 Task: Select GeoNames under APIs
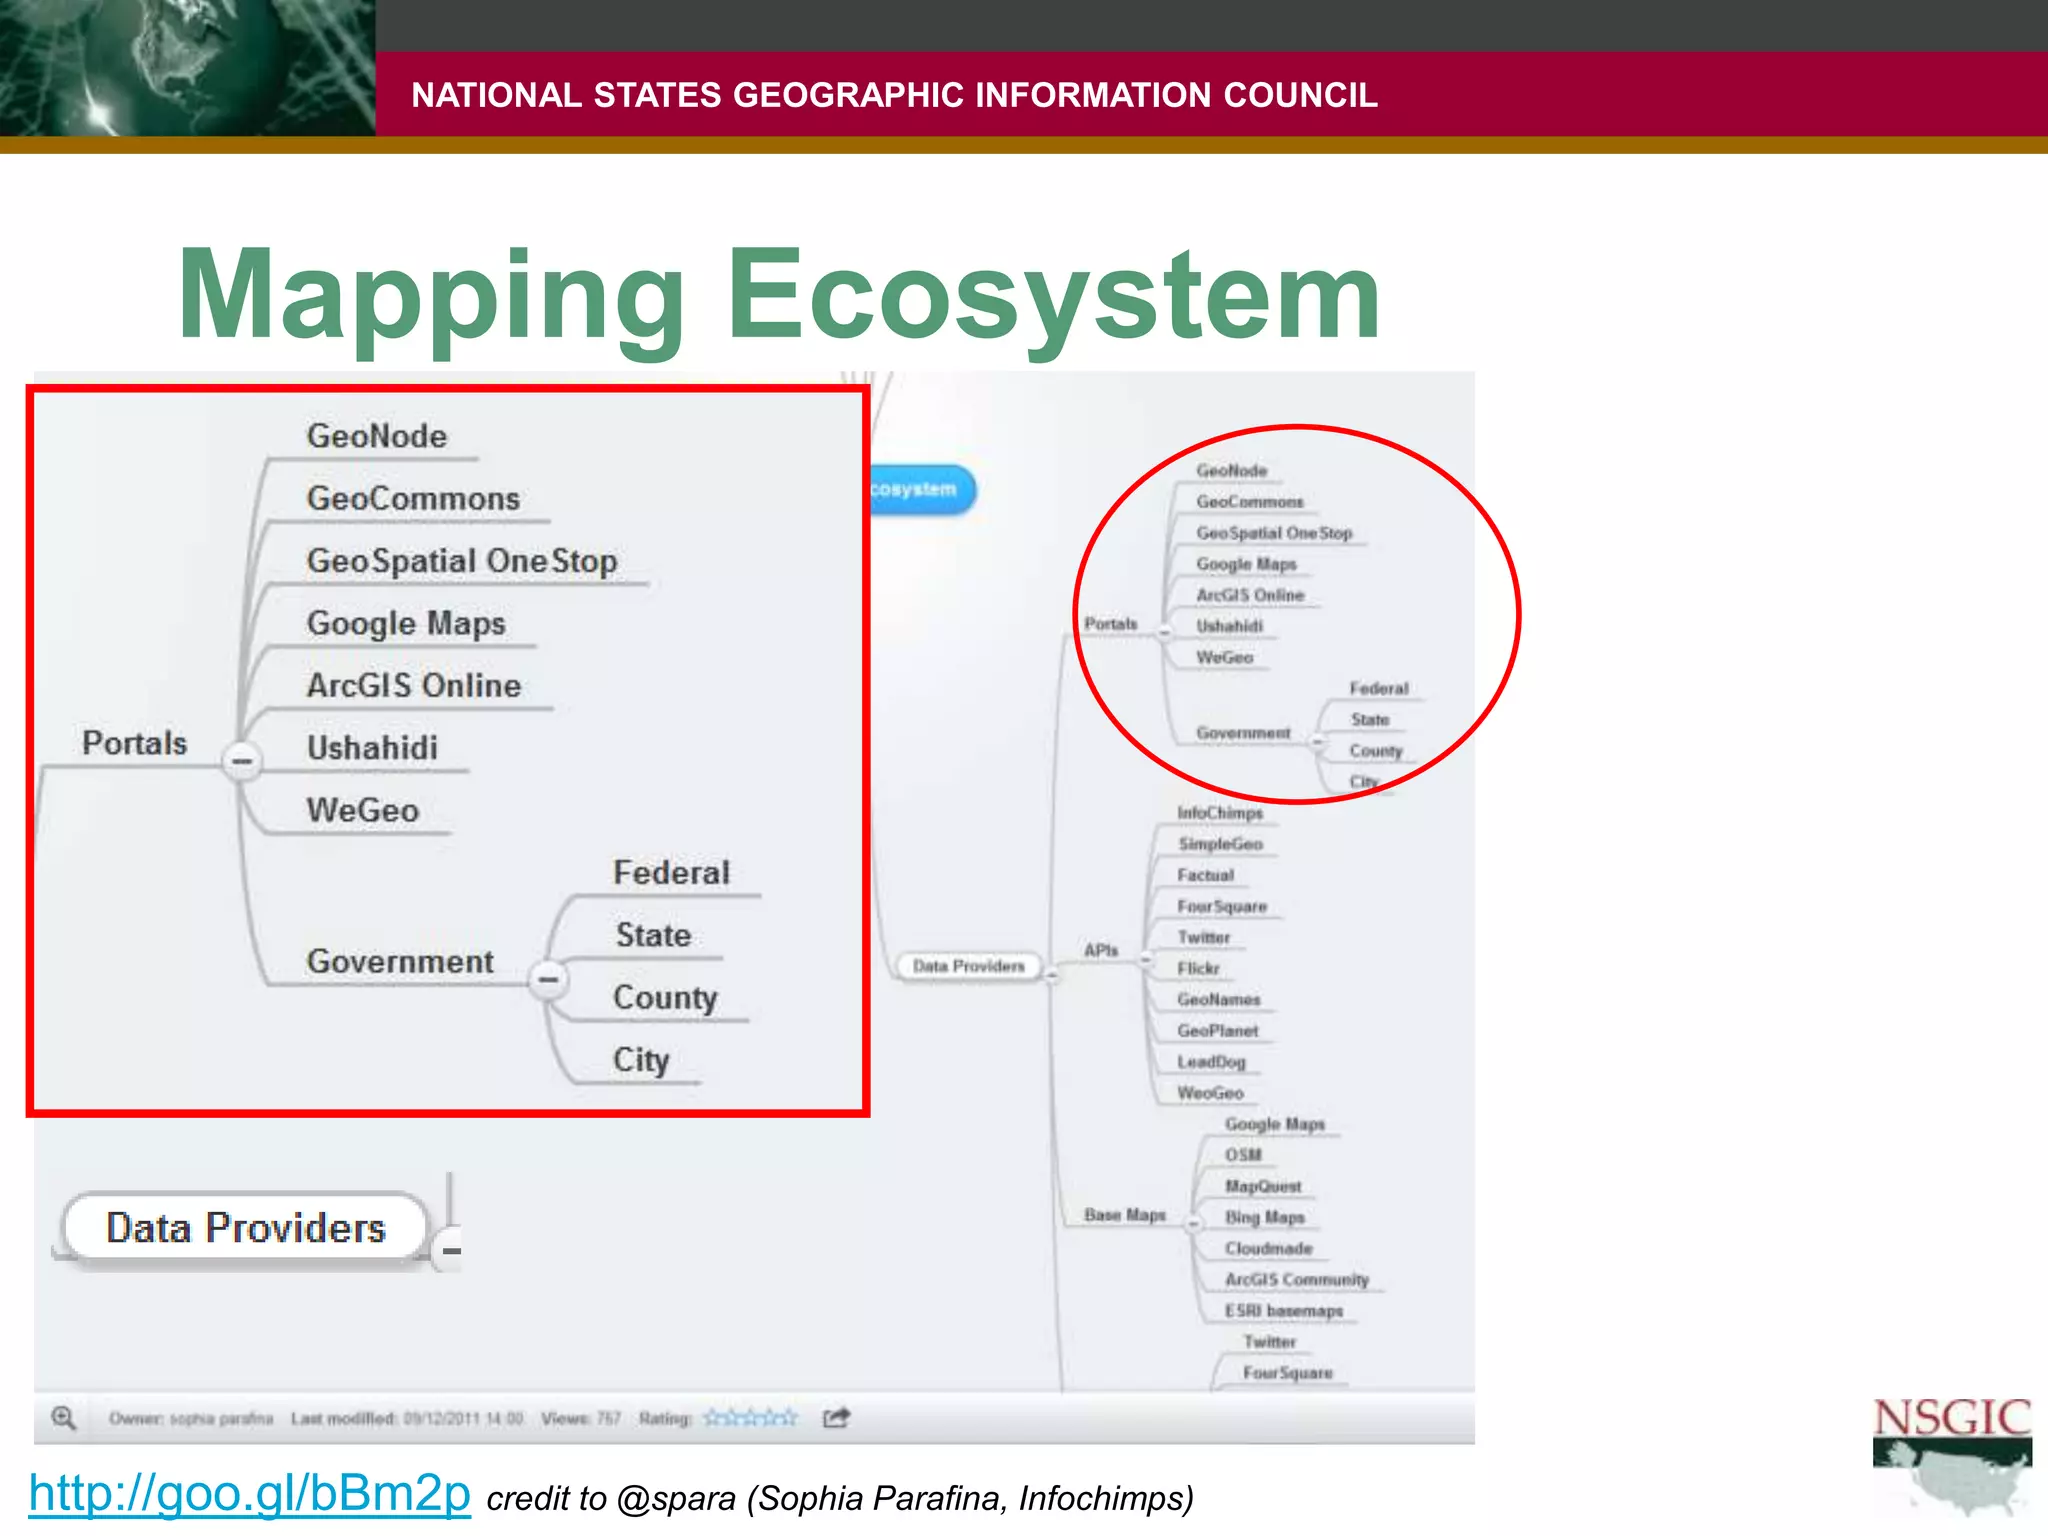(1219, 999)
